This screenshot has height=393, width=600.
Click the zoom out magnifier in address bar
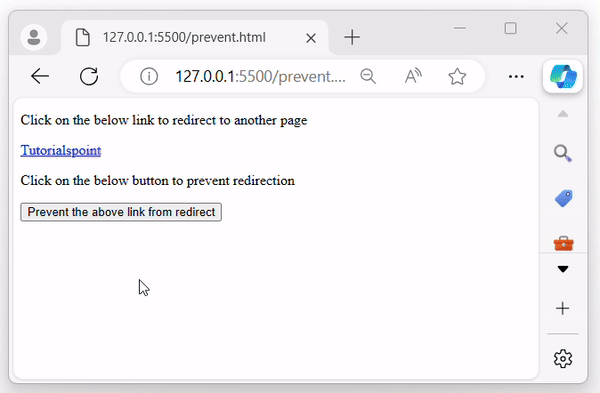point(368,76)
